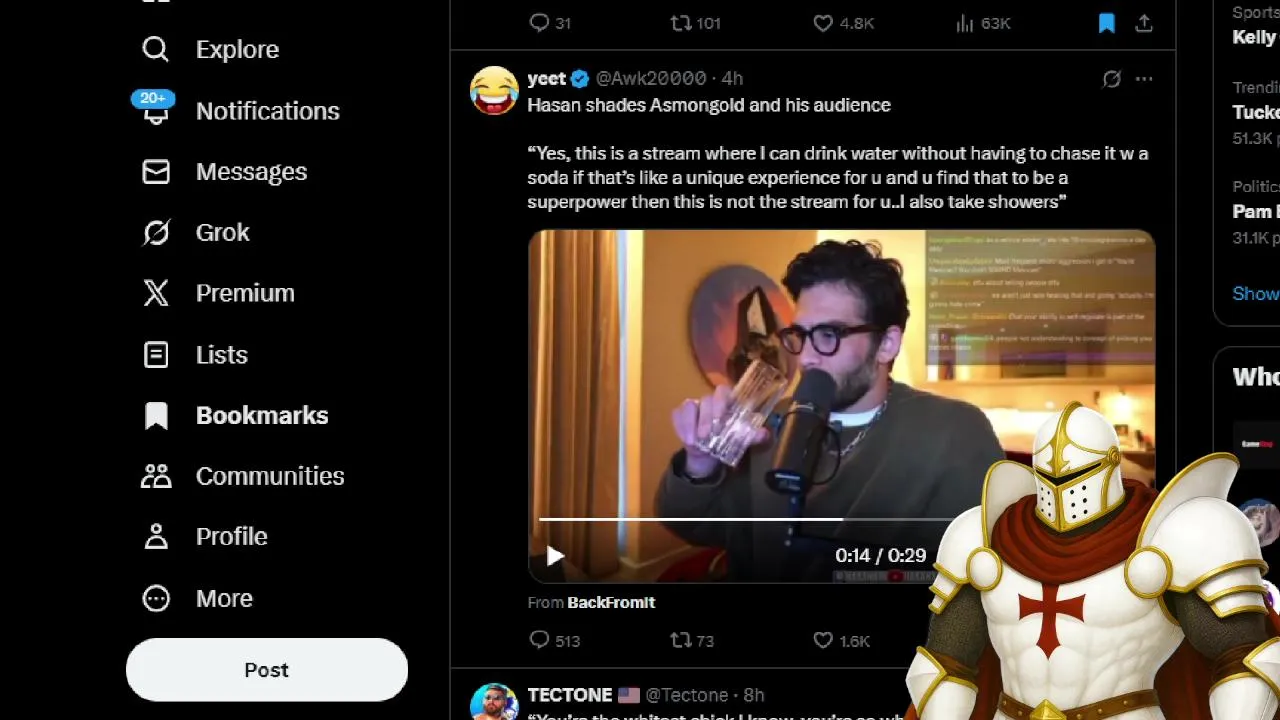This screenshot has width=1280, height=720.
Task: Like yeet's tweet with 1.6K likes
Action: pos(823,640)
